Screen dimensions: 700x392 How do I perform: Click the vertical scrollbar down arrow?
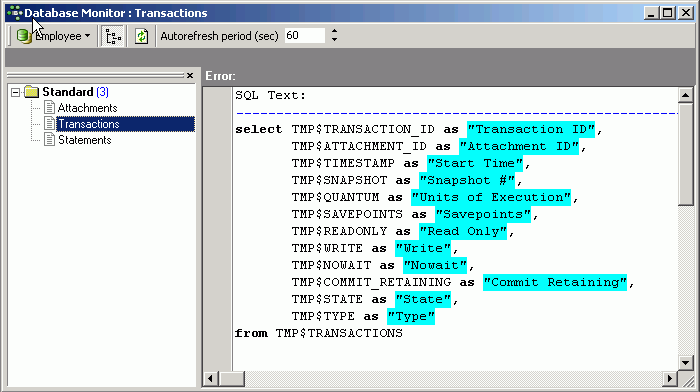point(685,363)
